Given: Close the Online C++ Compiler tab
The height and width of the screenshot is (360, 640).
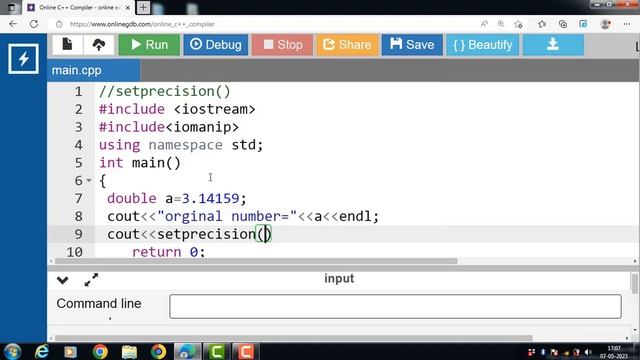Looking at the screenshot, I should 127,7.
